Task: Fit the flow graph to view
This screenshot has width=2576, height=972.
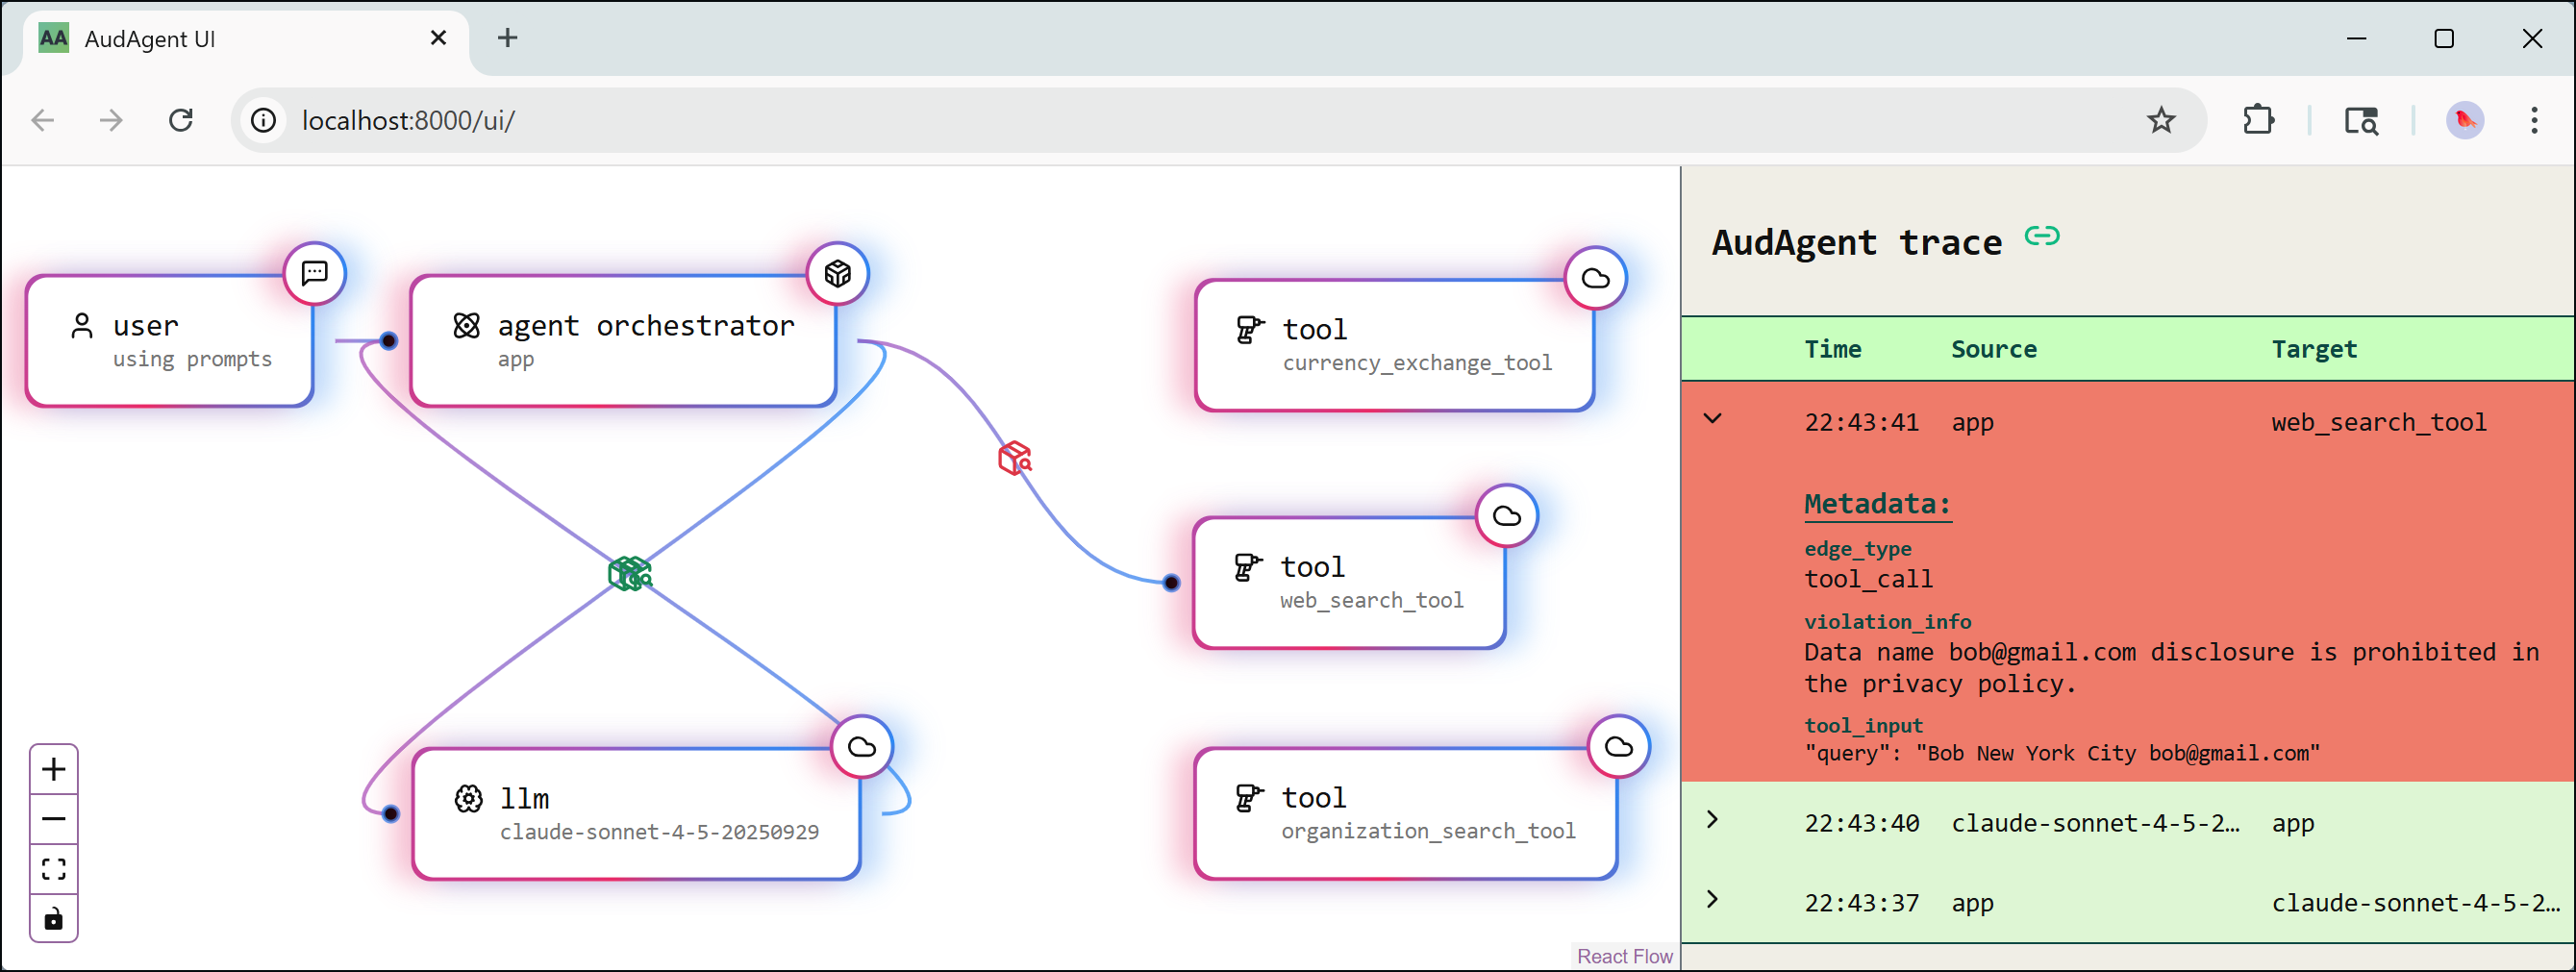Action: [x=54, y=868]
